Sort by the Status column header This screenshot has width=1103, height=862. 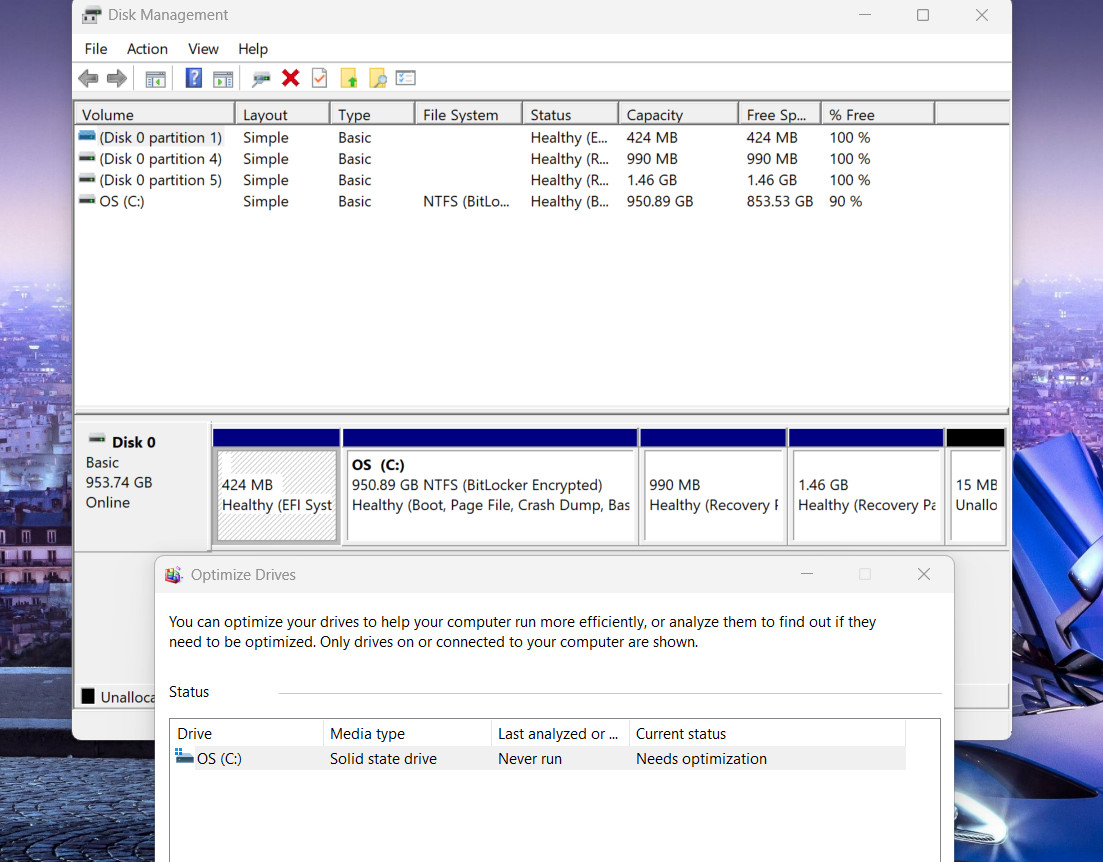(x=570, y=115)
